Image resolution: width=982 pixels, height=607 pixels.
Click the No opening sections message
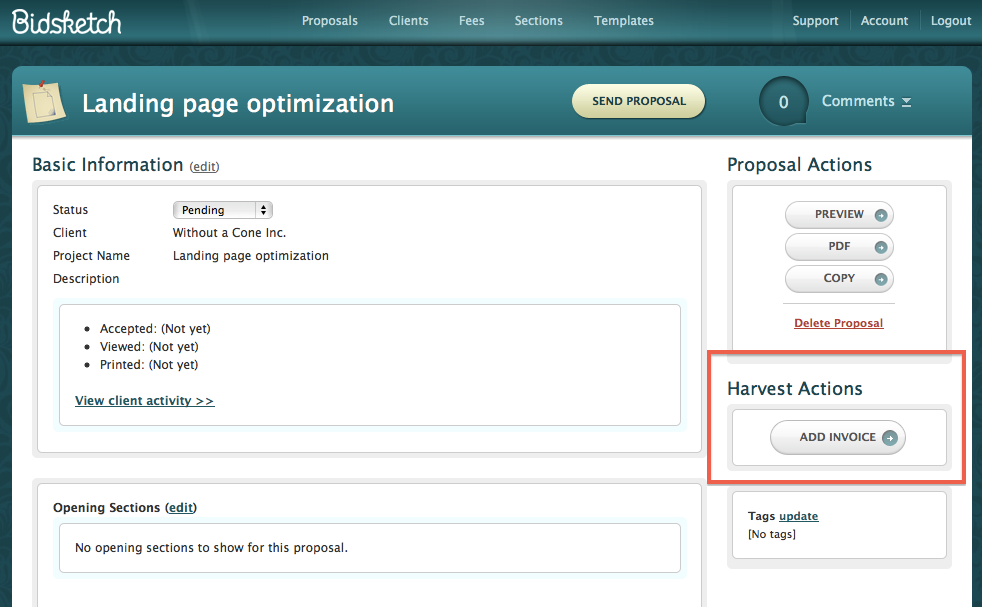(x=211, y=547)
